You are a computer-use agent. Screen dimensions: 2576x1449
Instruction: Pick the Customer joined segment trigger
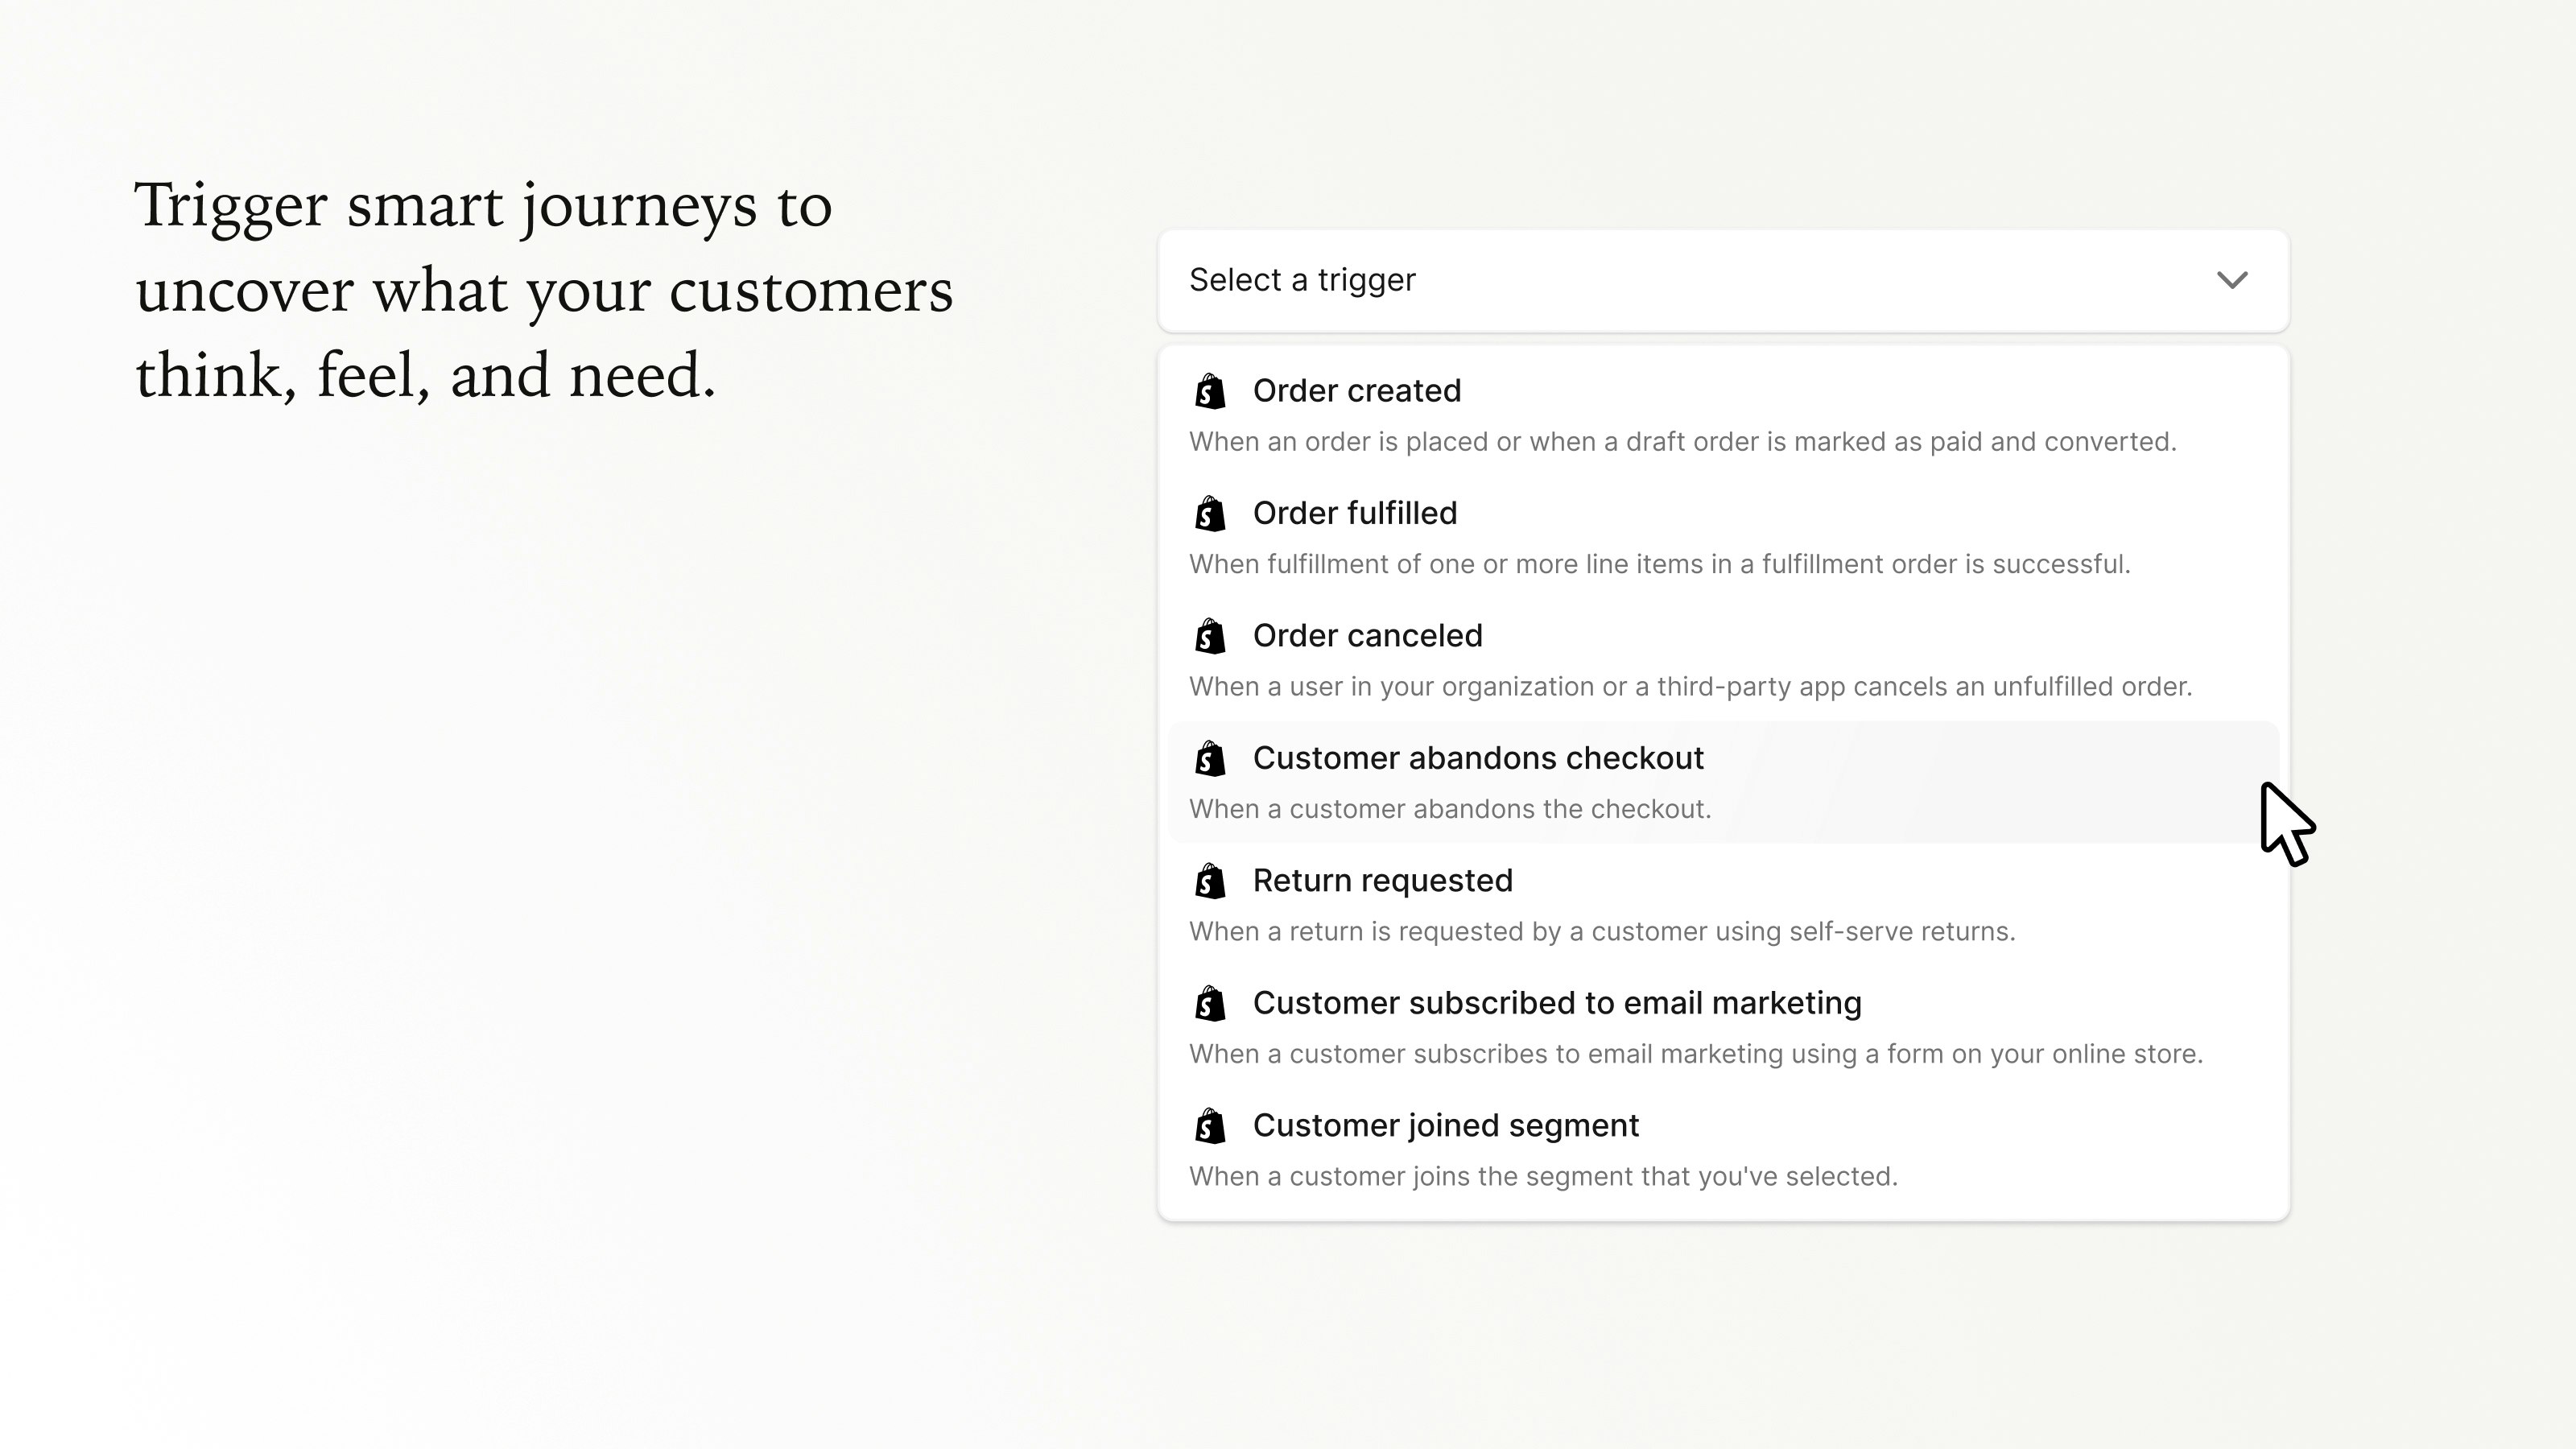[1446, 1126]
